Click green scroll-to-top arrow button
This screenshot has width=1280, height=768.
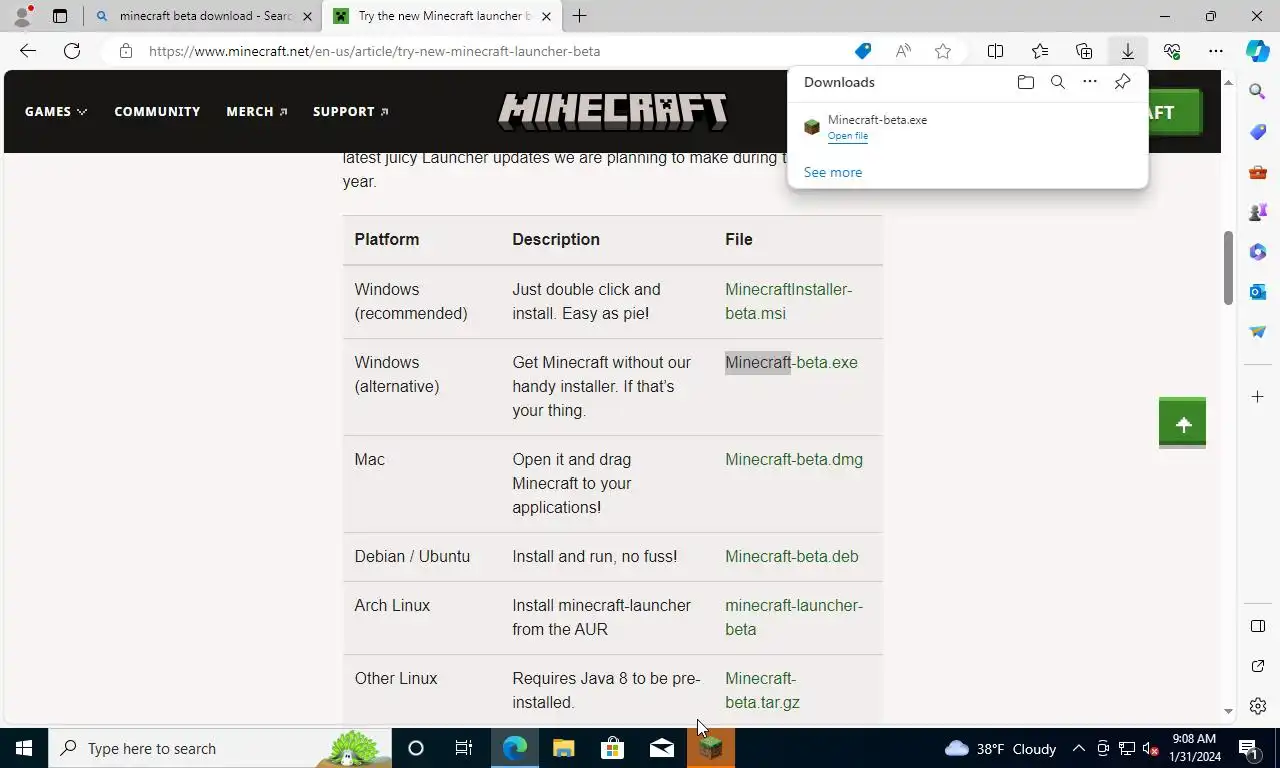(x=1182, y=424)
